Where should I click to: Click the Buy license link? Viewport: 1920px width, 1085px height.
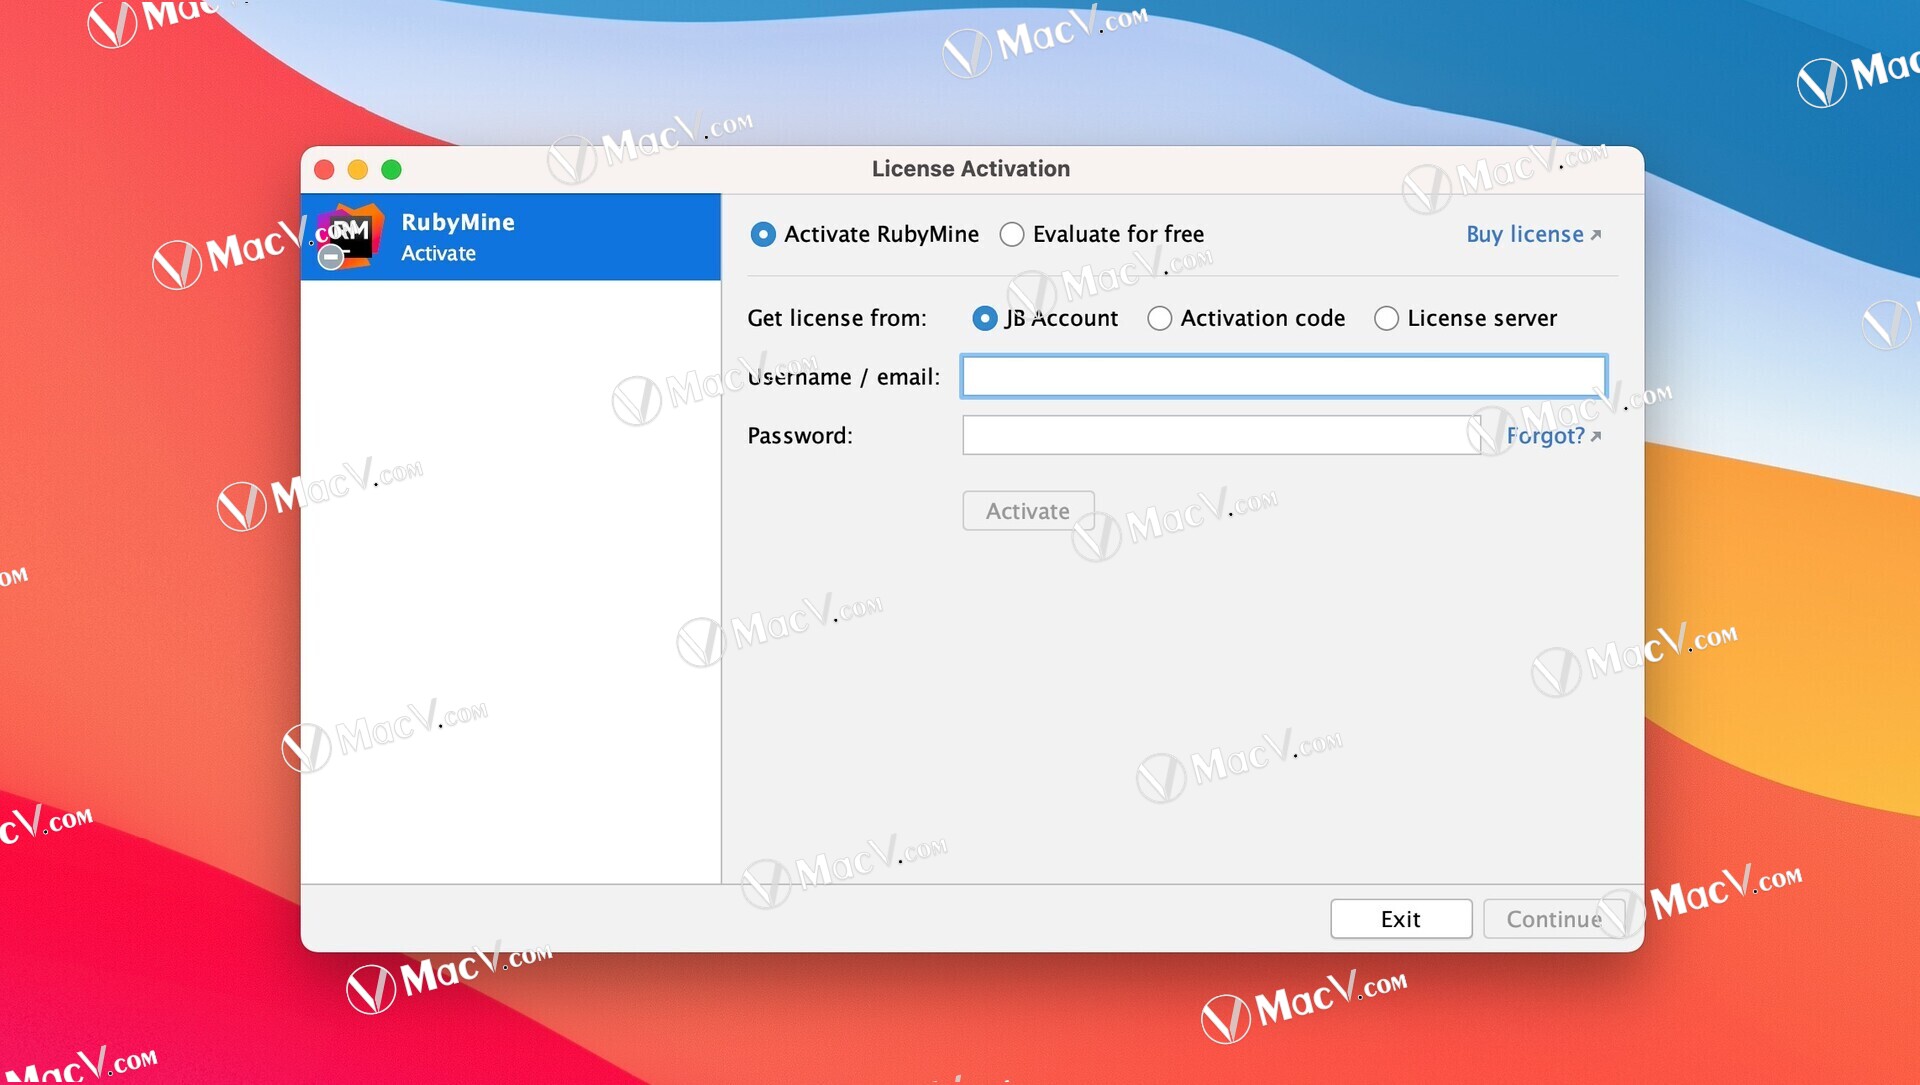1534,235
